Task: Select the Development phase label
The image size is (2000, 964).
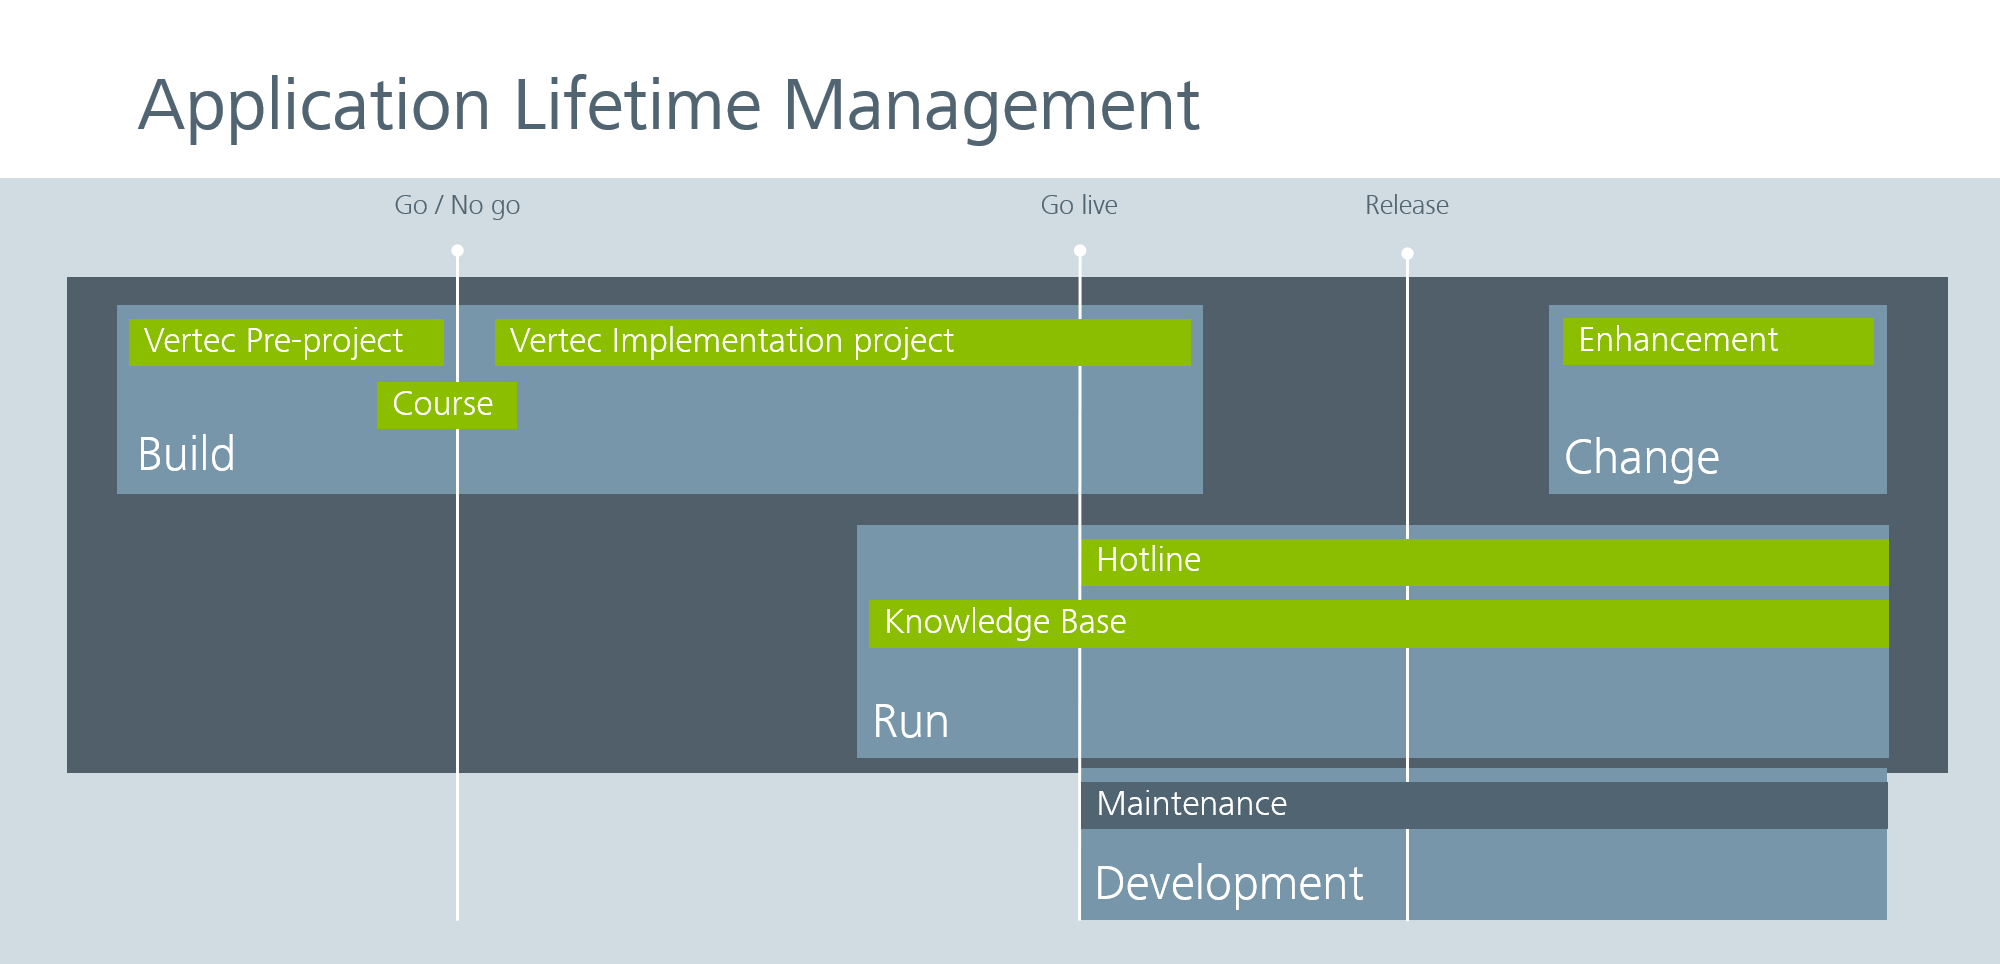Action: point(1229,884)
